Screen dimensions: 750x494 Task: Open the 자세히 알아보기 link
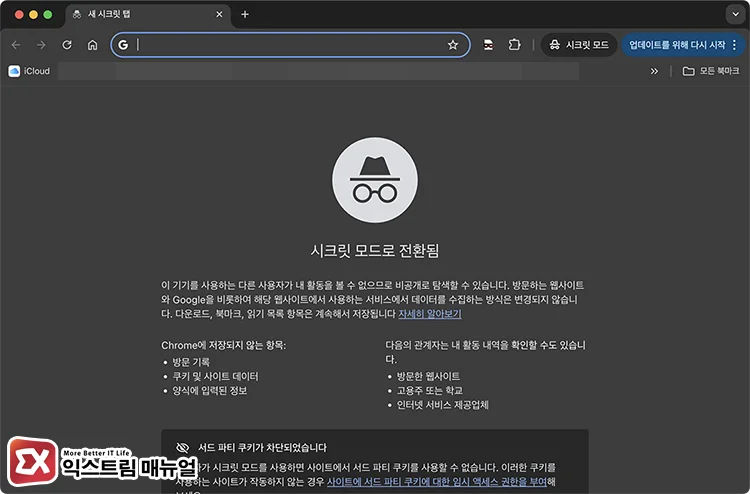tap(430, 314)
